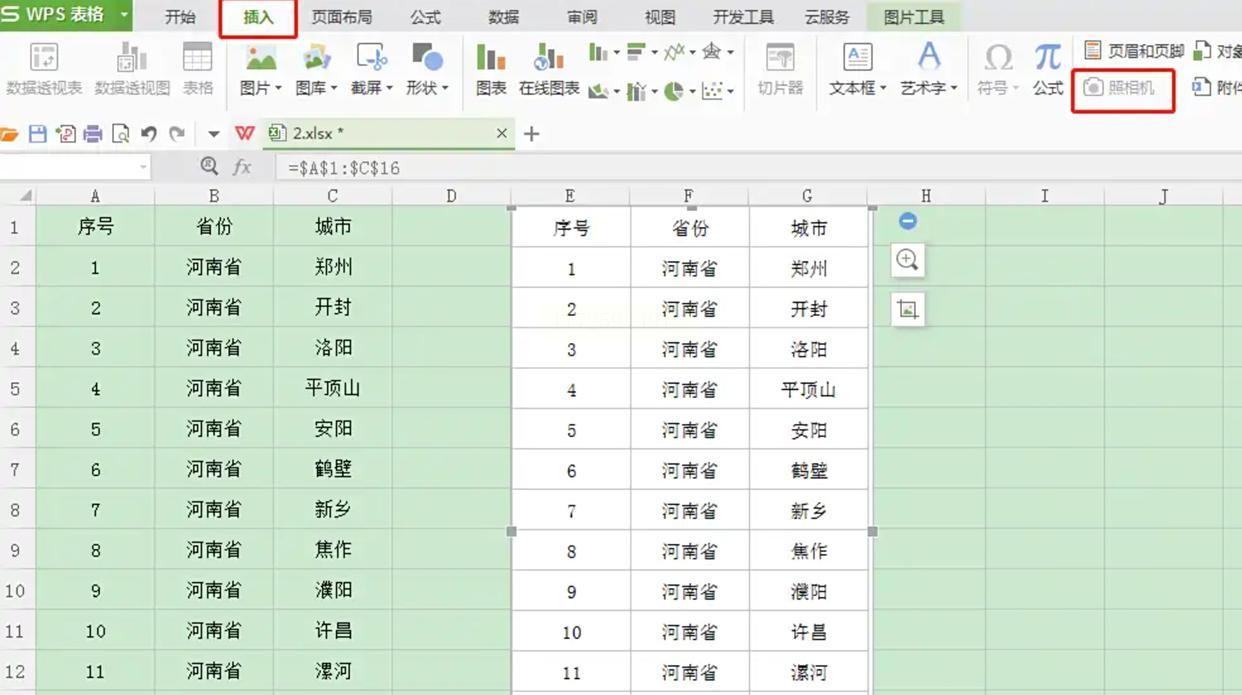Close the 2.xlsx document tab
This screenshot has height=695, width=1242.
click(x=502, y=133)
